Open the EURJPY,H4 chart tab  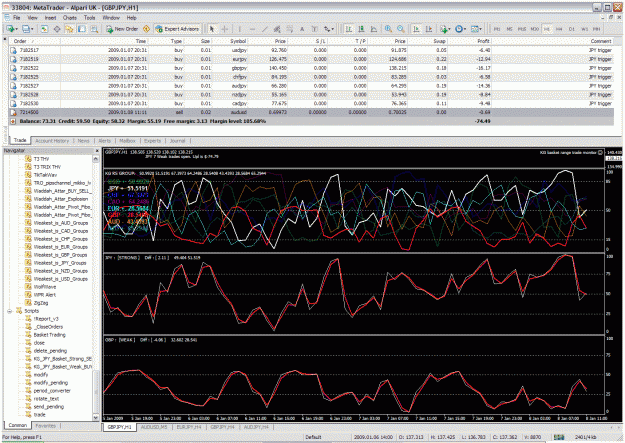tap(189, 427)
